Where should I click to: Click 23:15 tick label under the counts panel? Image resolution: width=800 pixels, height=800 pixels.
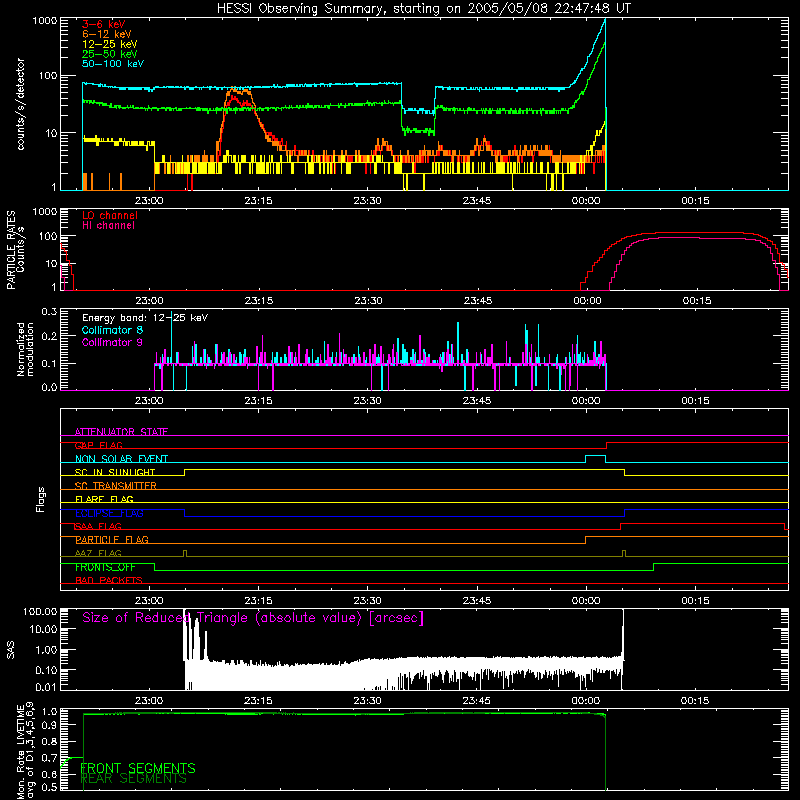point(258,201)
